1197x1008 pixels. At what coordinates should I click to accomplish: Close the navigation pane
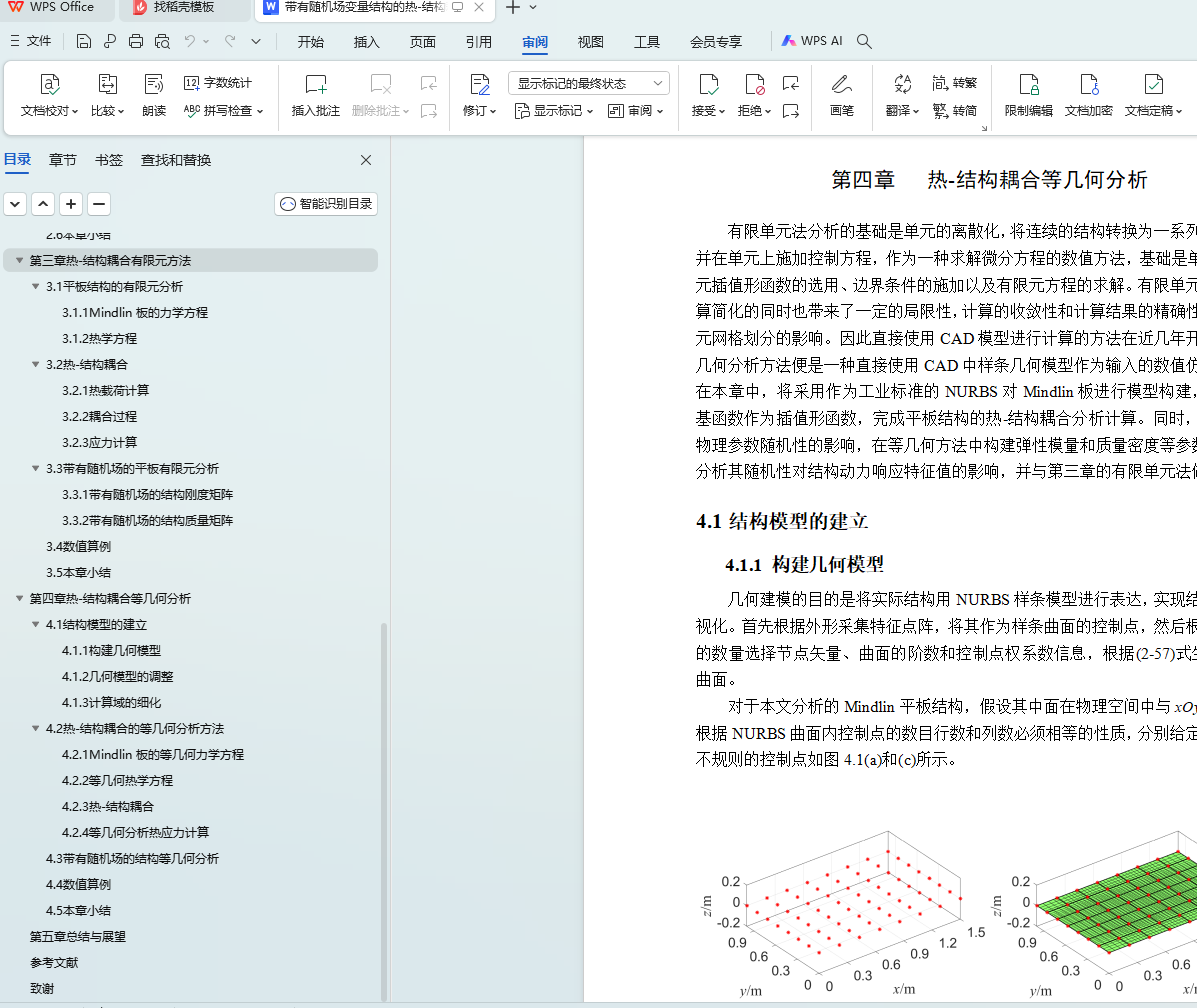pyautogui.click(x=366, y=160)
